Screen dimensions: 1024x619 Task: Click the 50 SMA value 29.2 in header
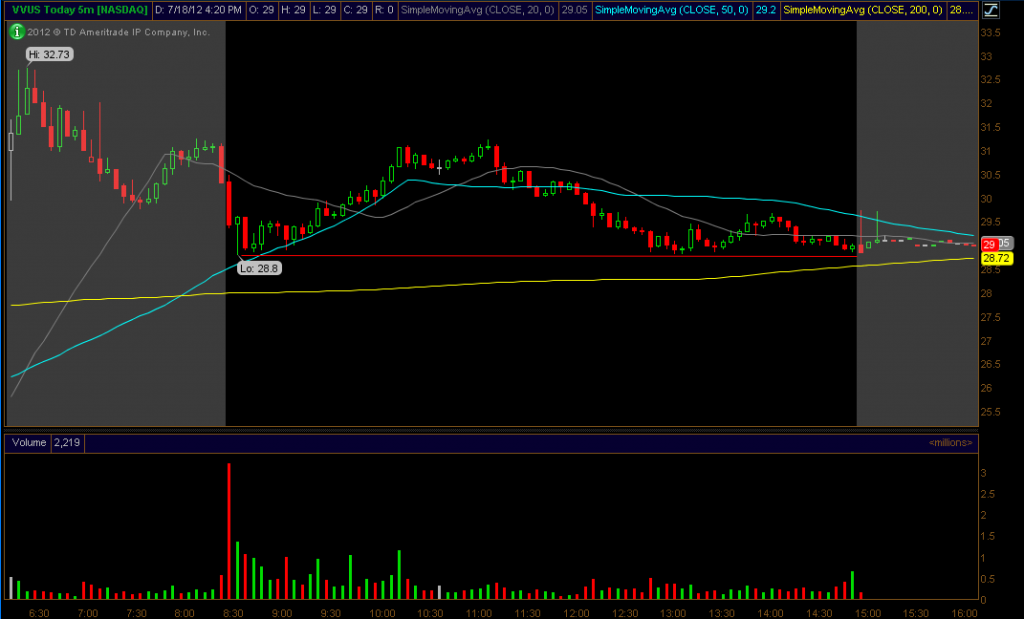(x=765, y=10)
